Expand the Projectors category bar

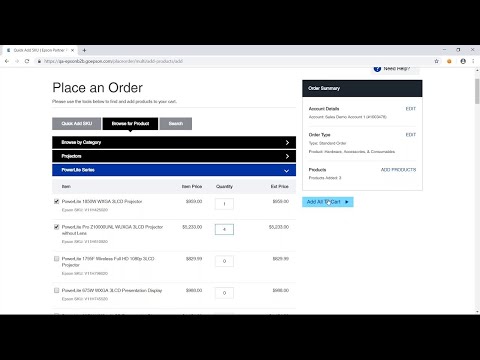(174, 156)
